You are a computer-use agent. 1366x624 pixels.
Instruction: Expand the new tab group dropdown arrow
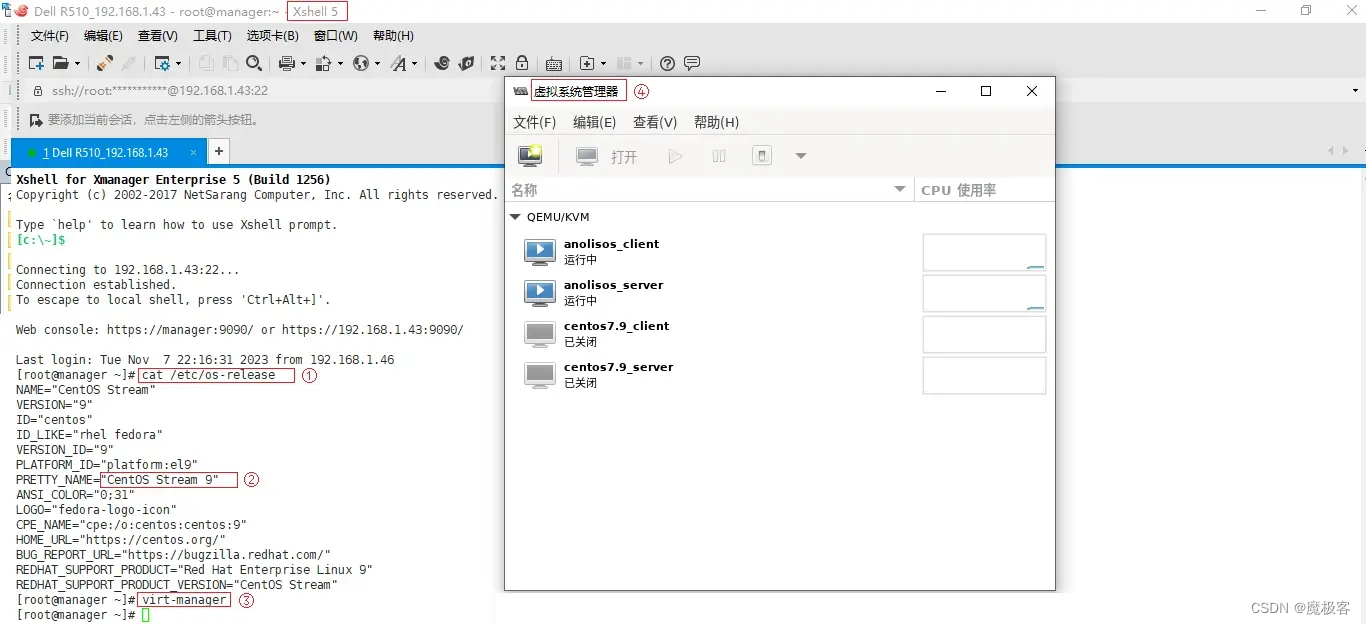click(603, 64)
